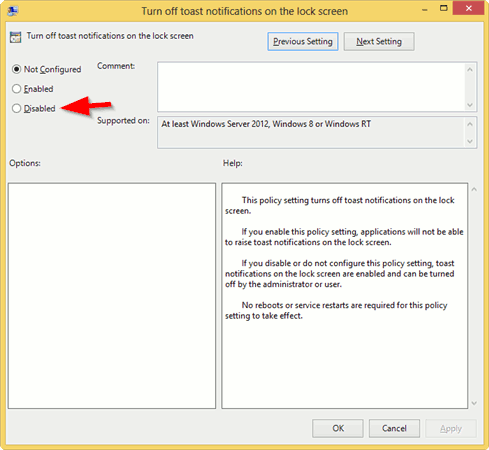This screenshot has width=489, height=450.
Task: Dismiss dialog with Cancel button
Action: coord(394,428)
